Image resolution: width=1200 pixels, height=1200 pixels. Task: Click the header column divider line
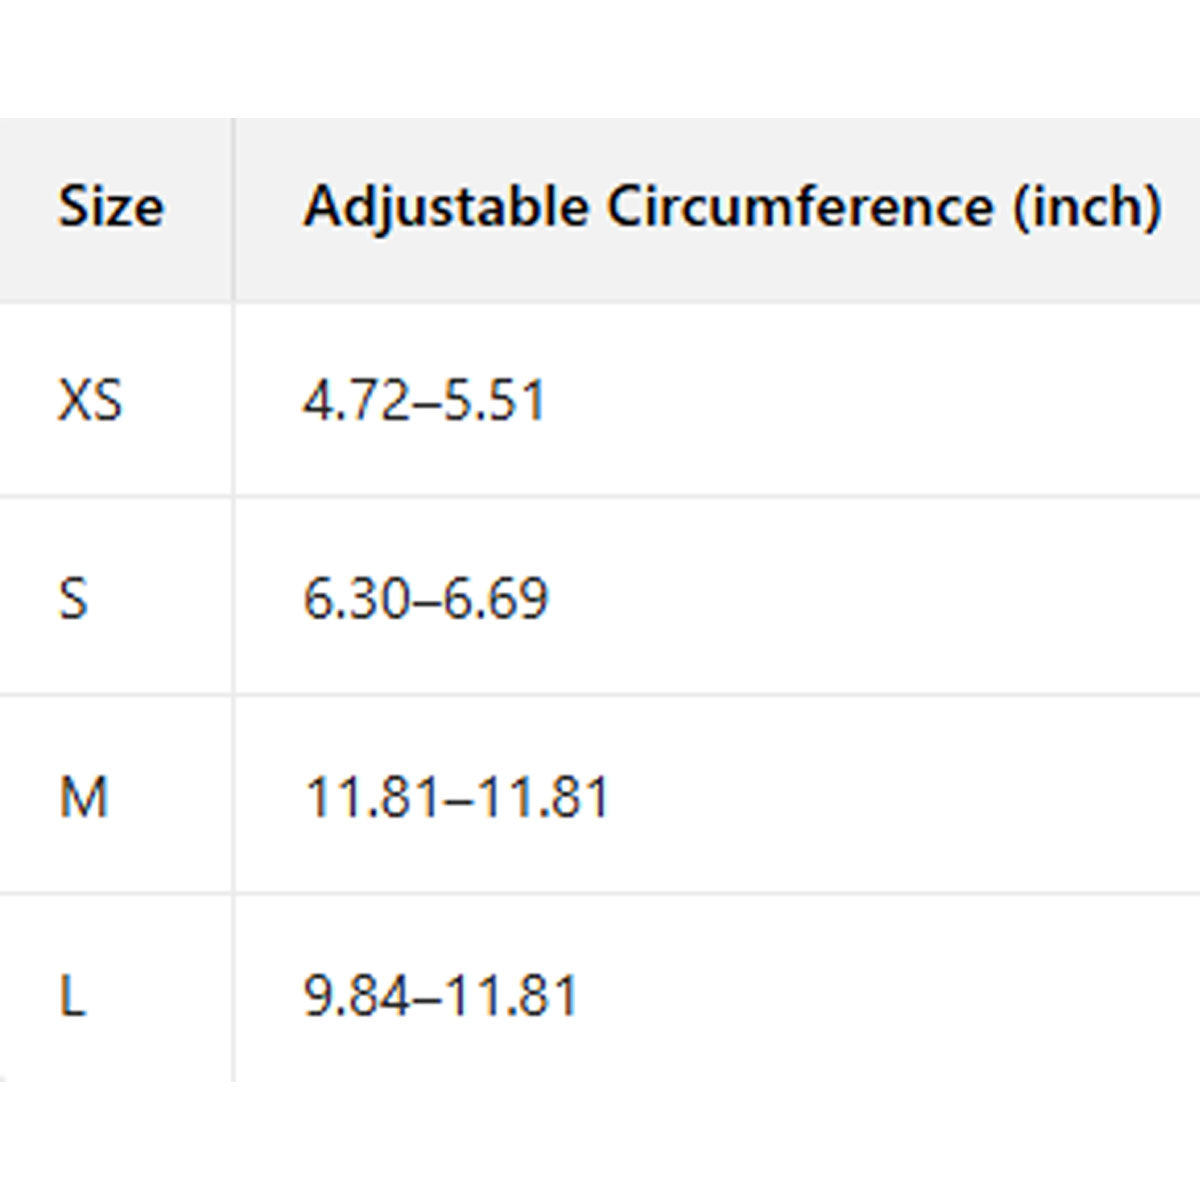pyautogui.click(x=233, y=208)
